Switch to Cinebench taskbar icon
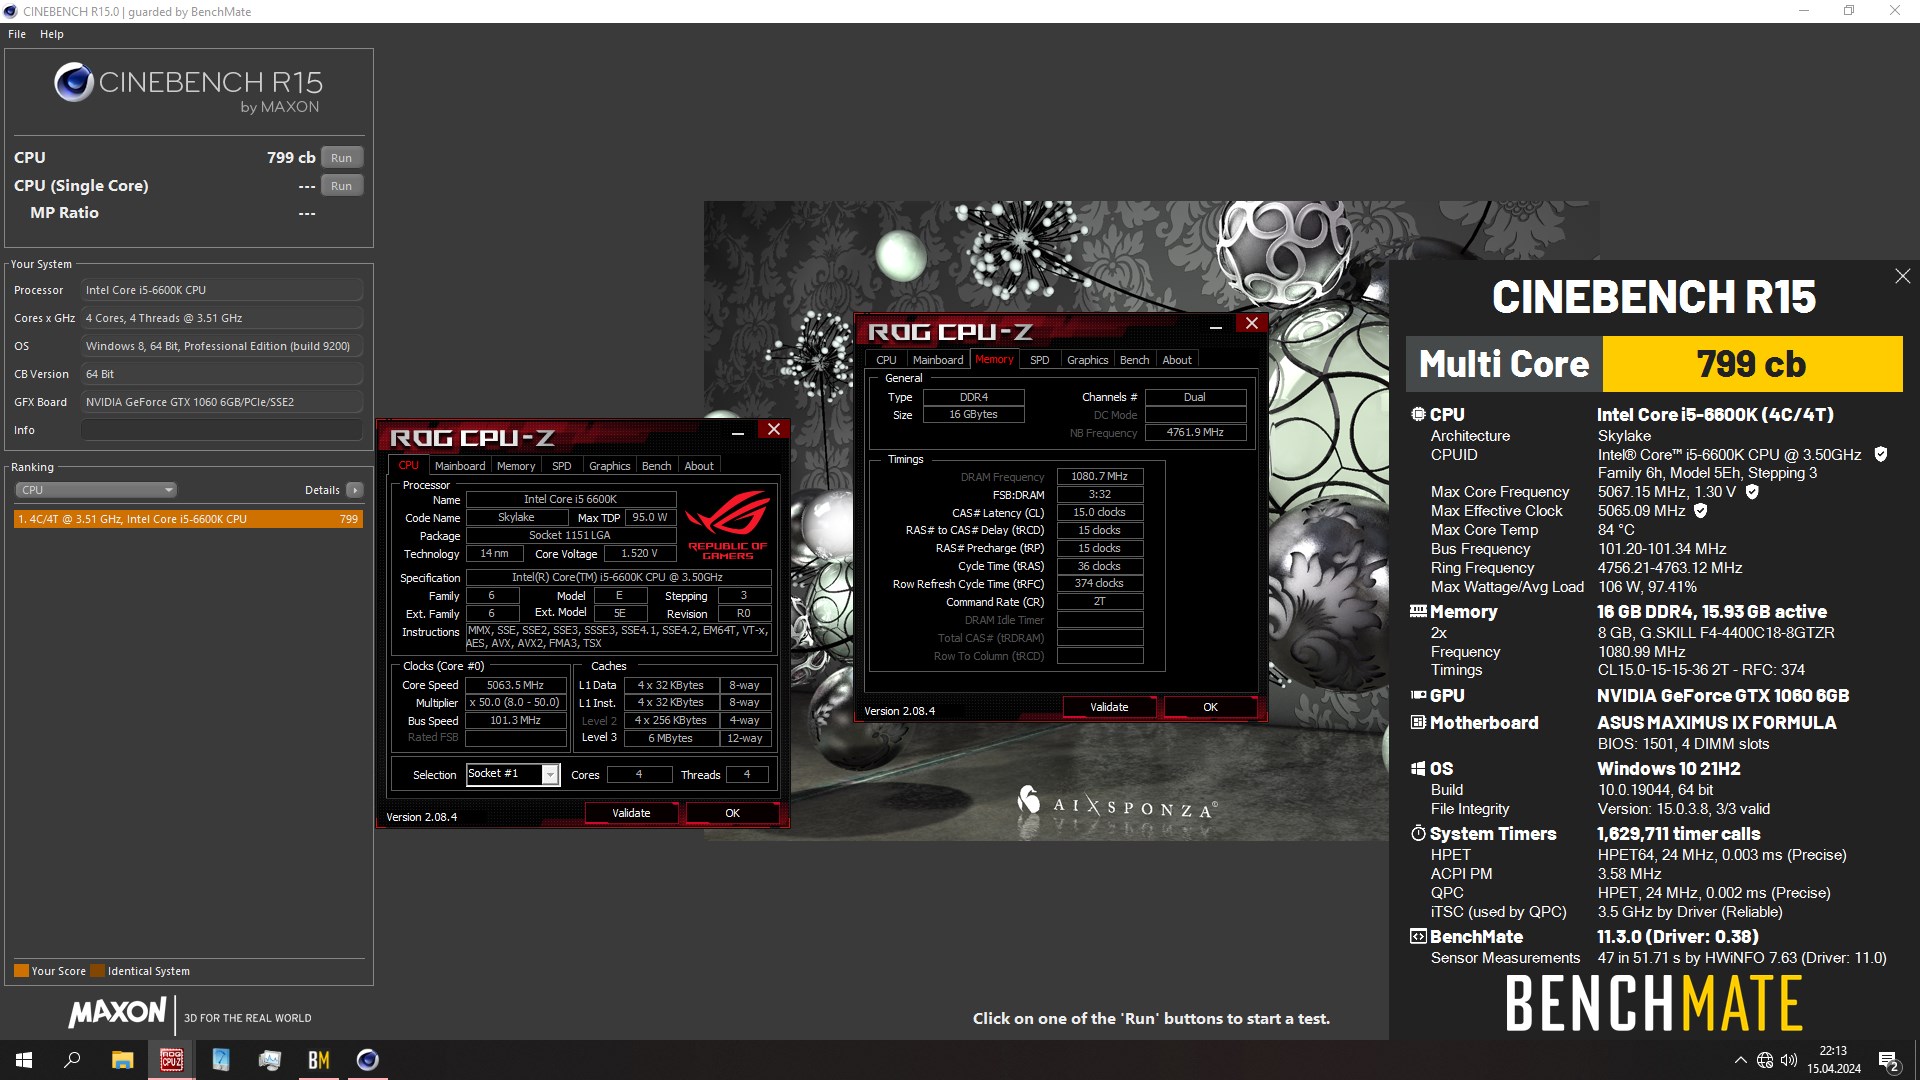 367,1060
